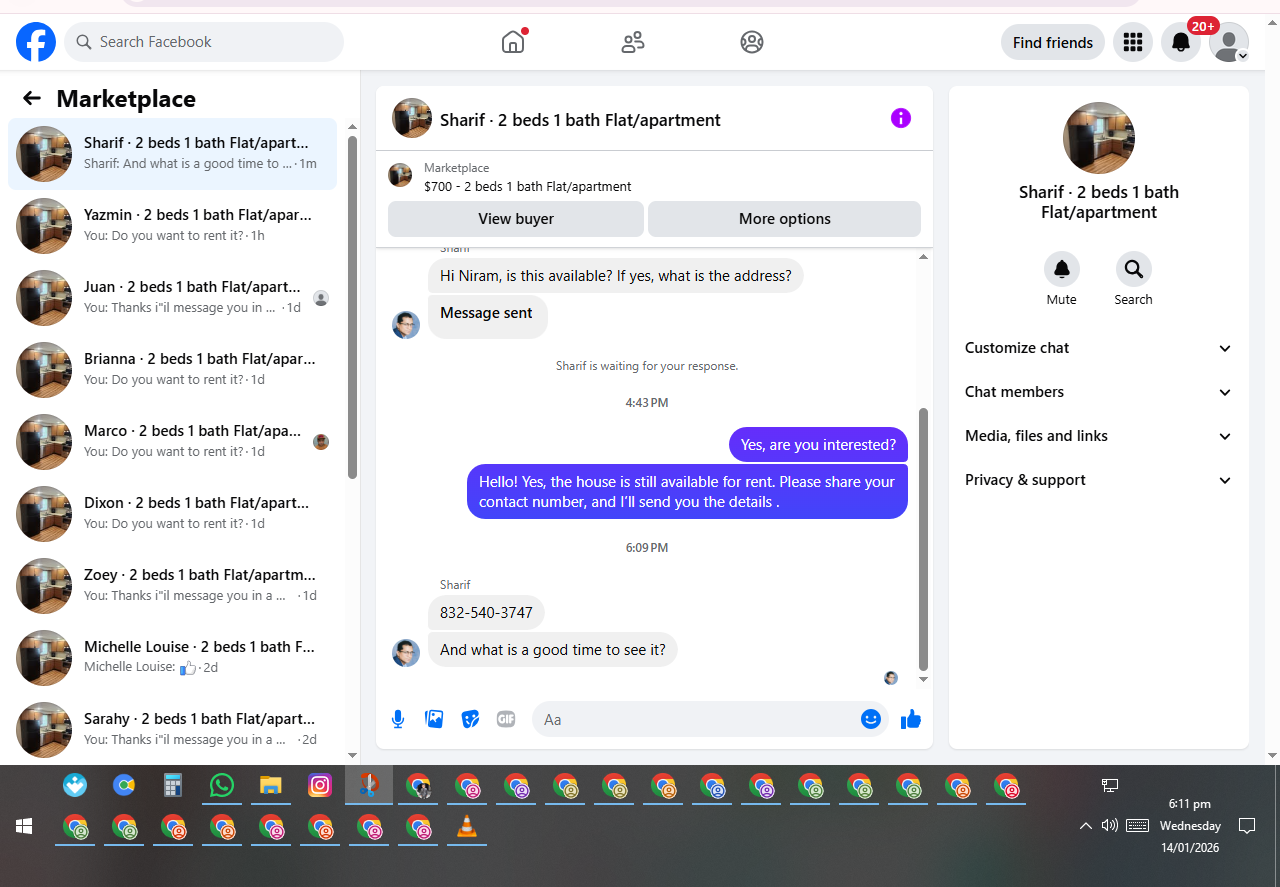Click the chat scrollbar down arrow
1280x887 pixels.
tap(923, 680)
